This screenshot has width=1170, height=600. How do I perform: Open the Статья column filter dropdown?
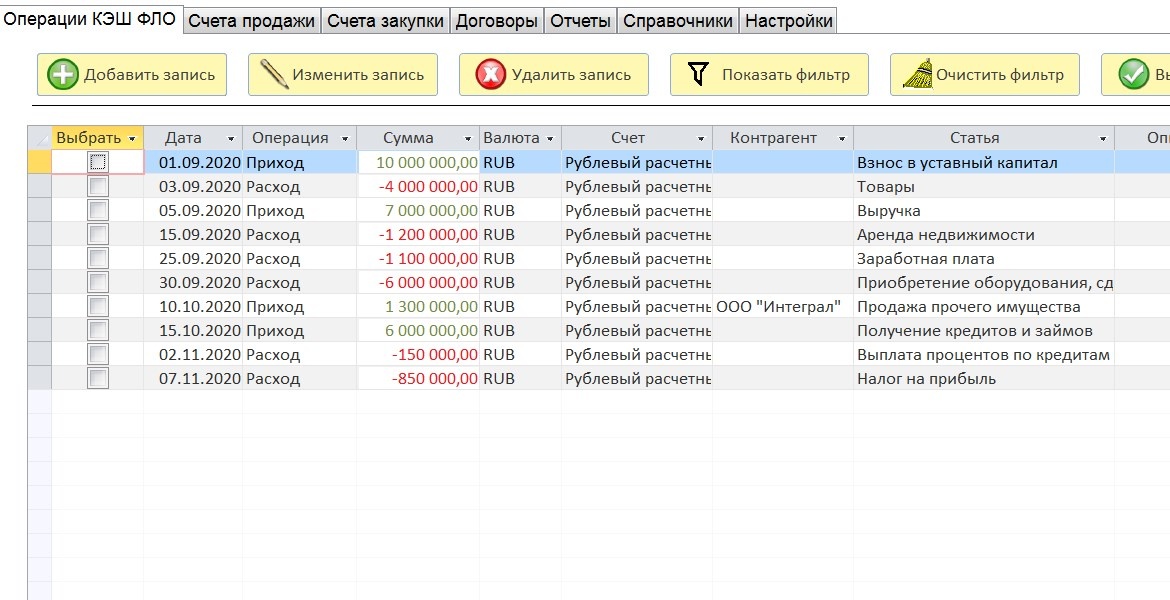click(x=1103, y=139)
